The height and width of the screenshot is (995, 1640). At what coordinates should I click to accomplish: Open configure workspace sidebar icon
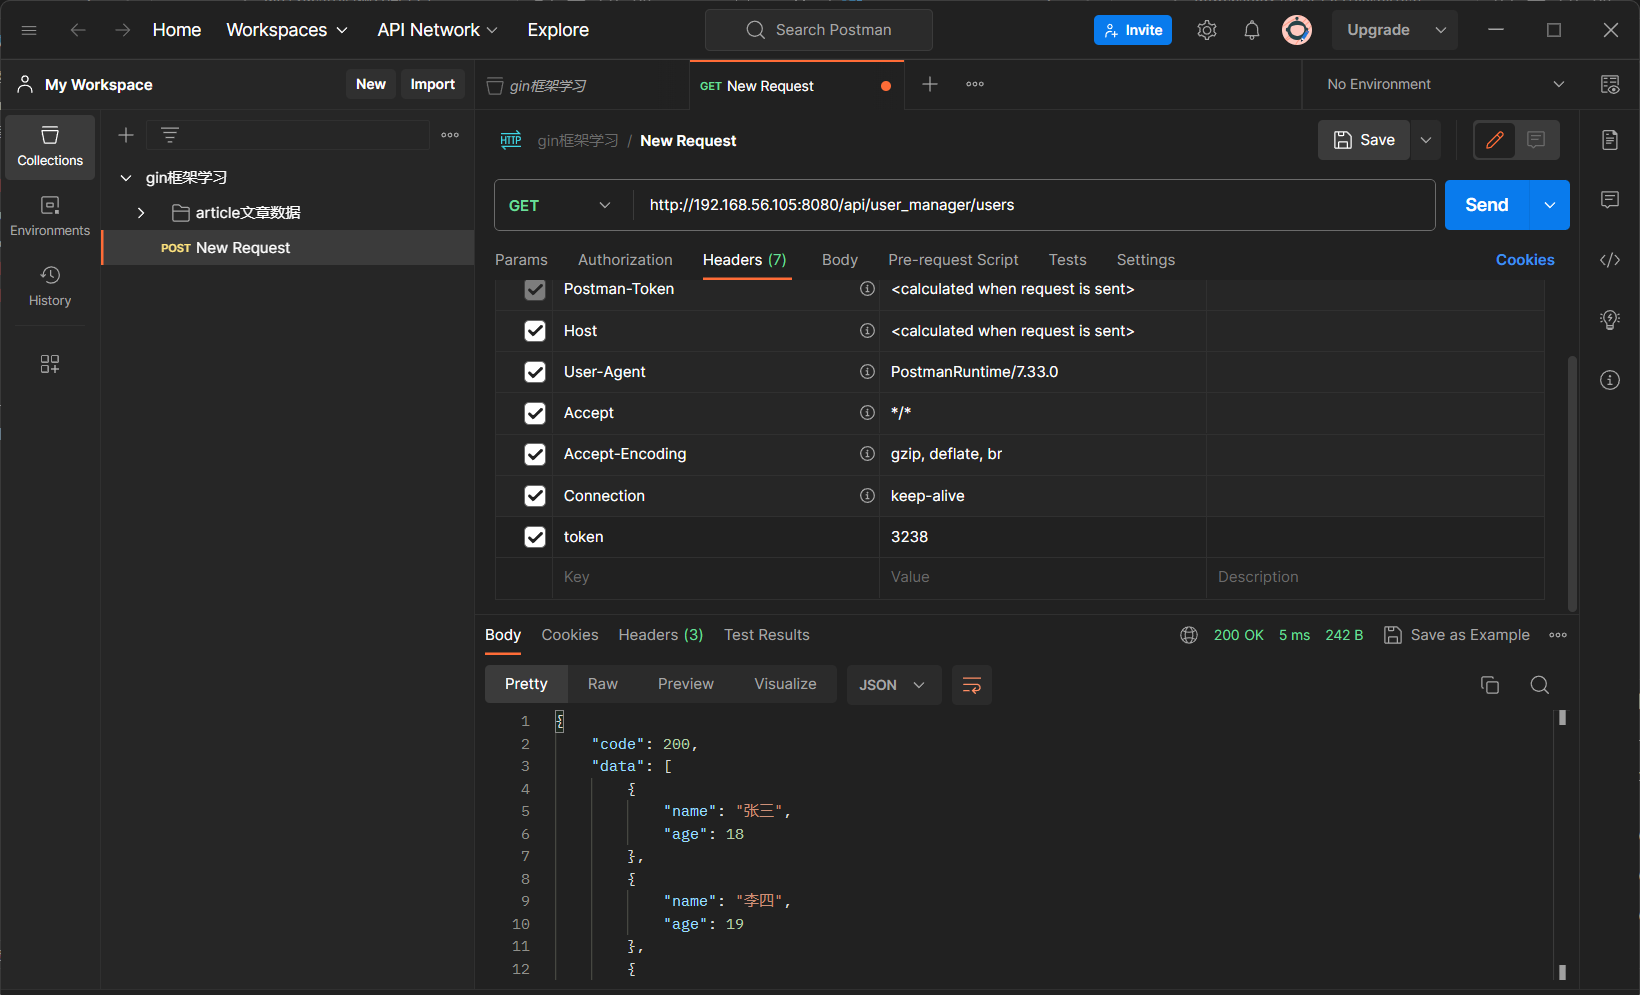tap(50, 364)
